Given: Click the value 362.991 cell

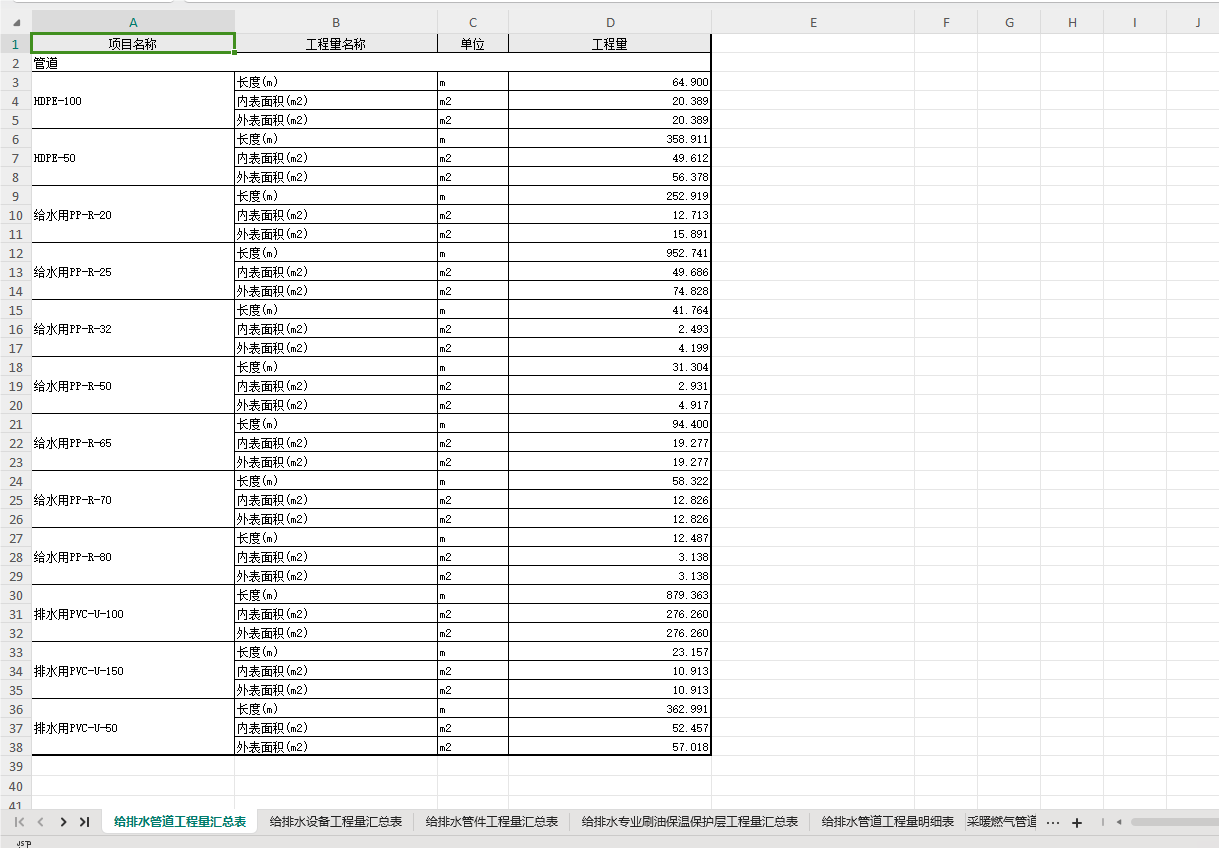Looking at the screenshot, I should (610, 709).
